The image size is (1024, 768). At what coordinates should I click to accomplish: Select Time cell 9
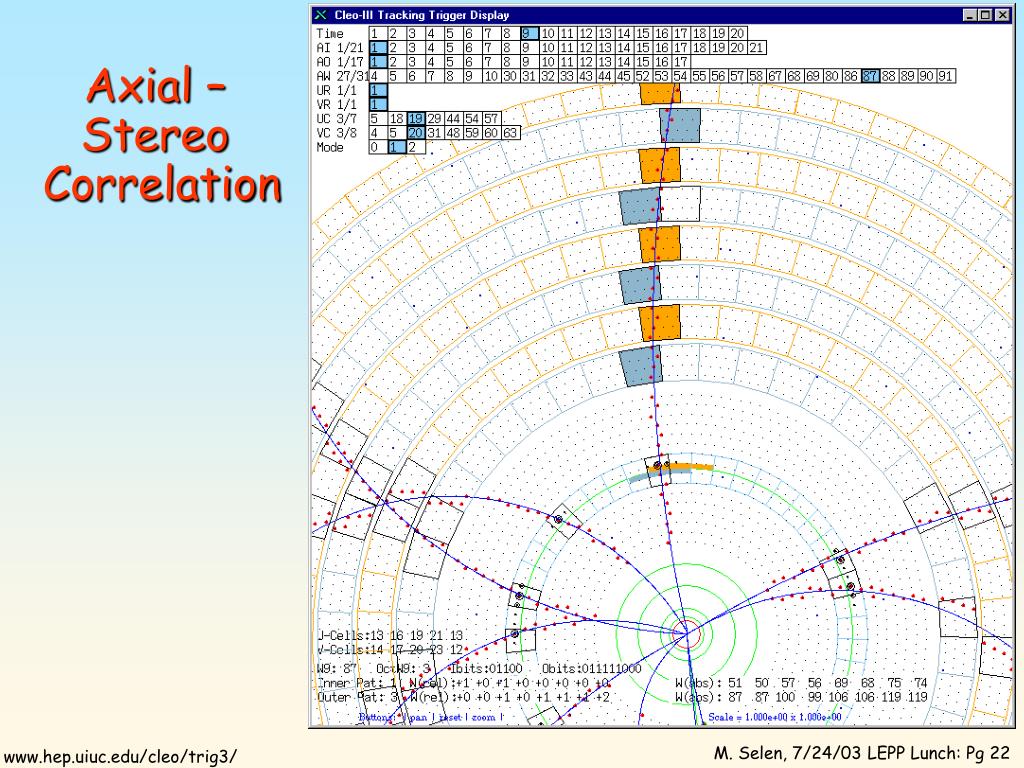pyautogui.click(x=529, y=34)
